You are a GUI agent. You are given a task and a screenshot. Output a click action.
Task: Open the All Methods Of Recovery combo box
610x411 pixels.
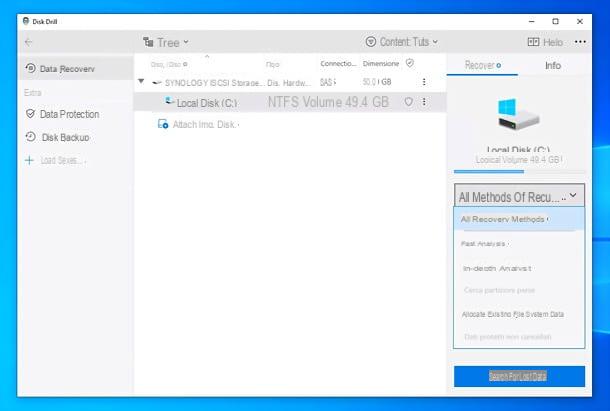(x=519, y=196)
